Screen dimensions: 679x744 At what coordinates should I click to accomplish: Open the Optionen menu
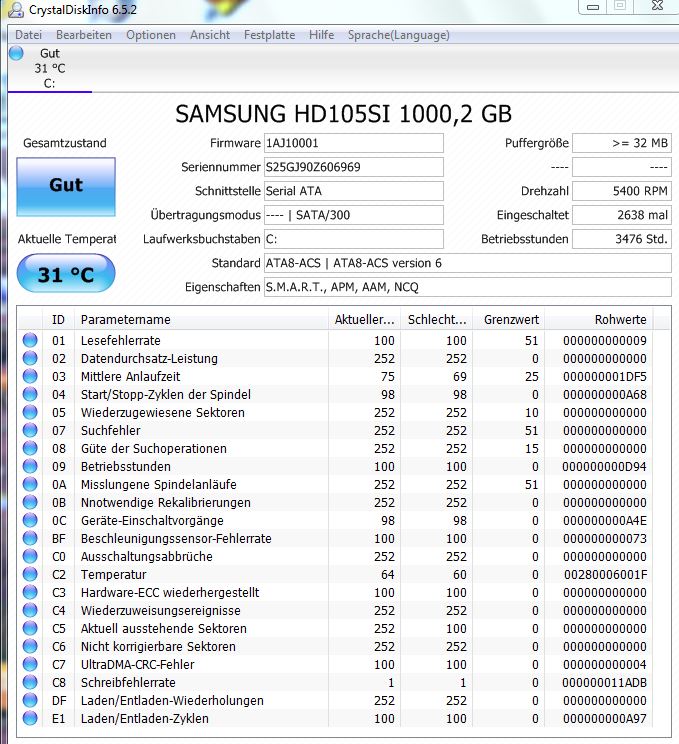pos(151,35)
